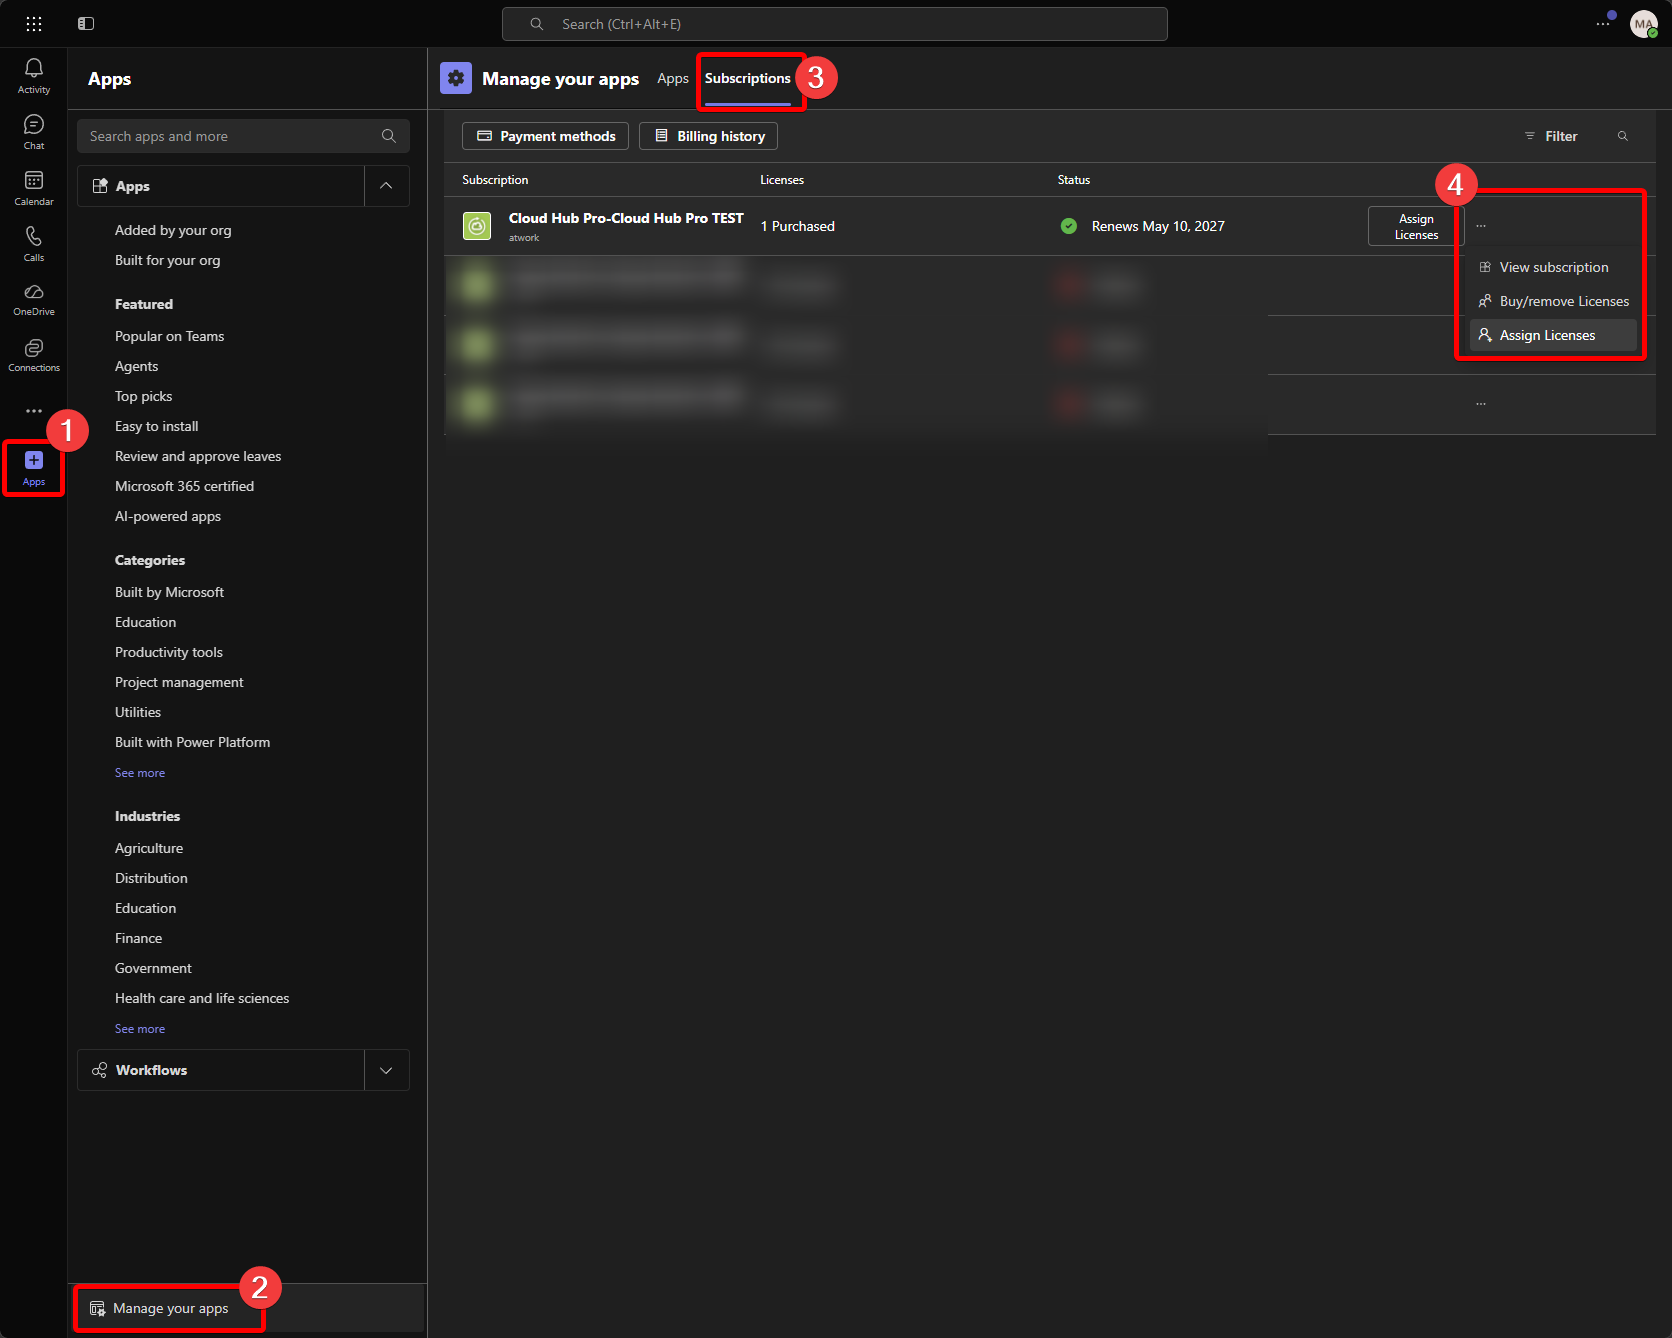Open Popular on Teams
This screenshot has width=1672, height=1338.
[x=169, y=336]
